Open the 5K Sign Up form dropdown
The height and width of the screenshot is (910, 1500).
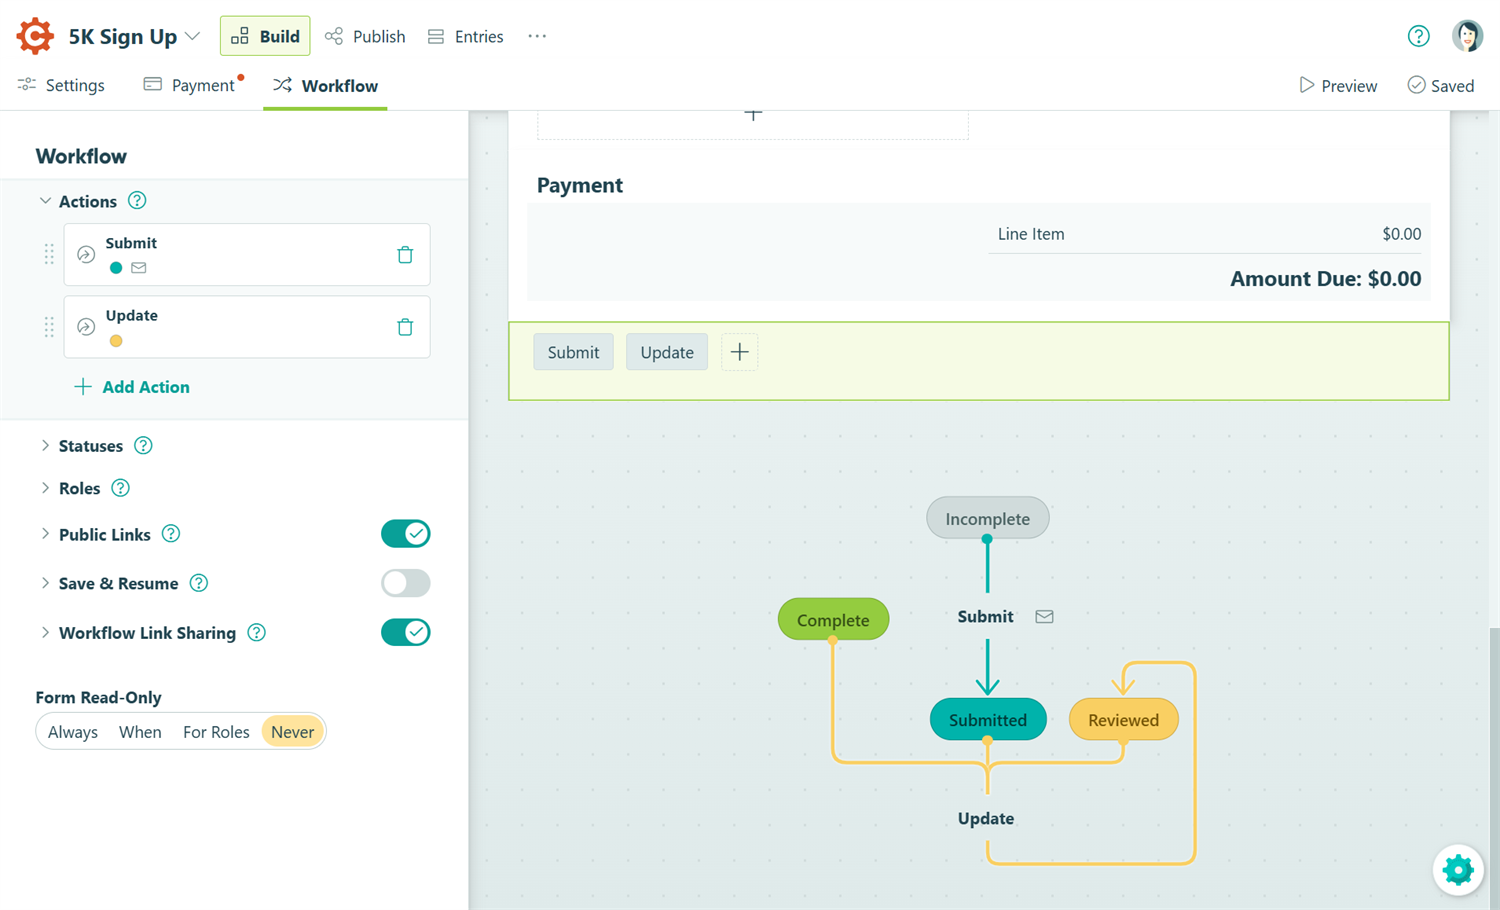click(x=134, y=37)
